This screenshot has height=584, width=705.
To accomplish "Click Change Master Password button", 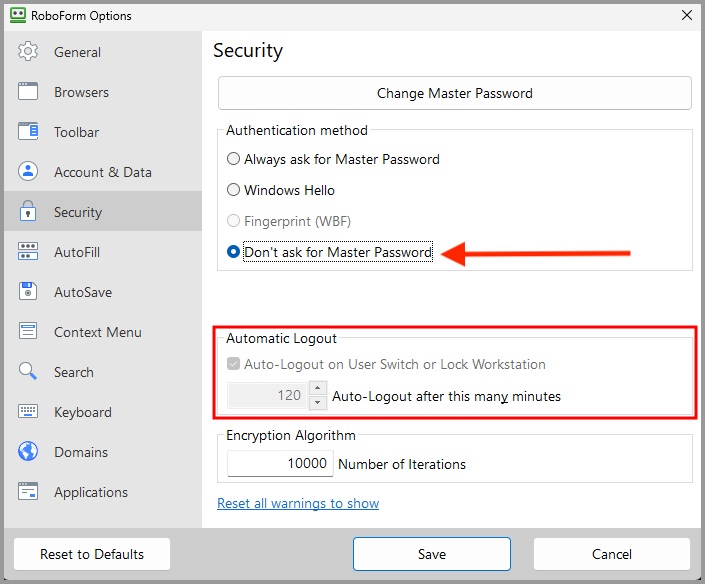I will click(x=455, y=93).
